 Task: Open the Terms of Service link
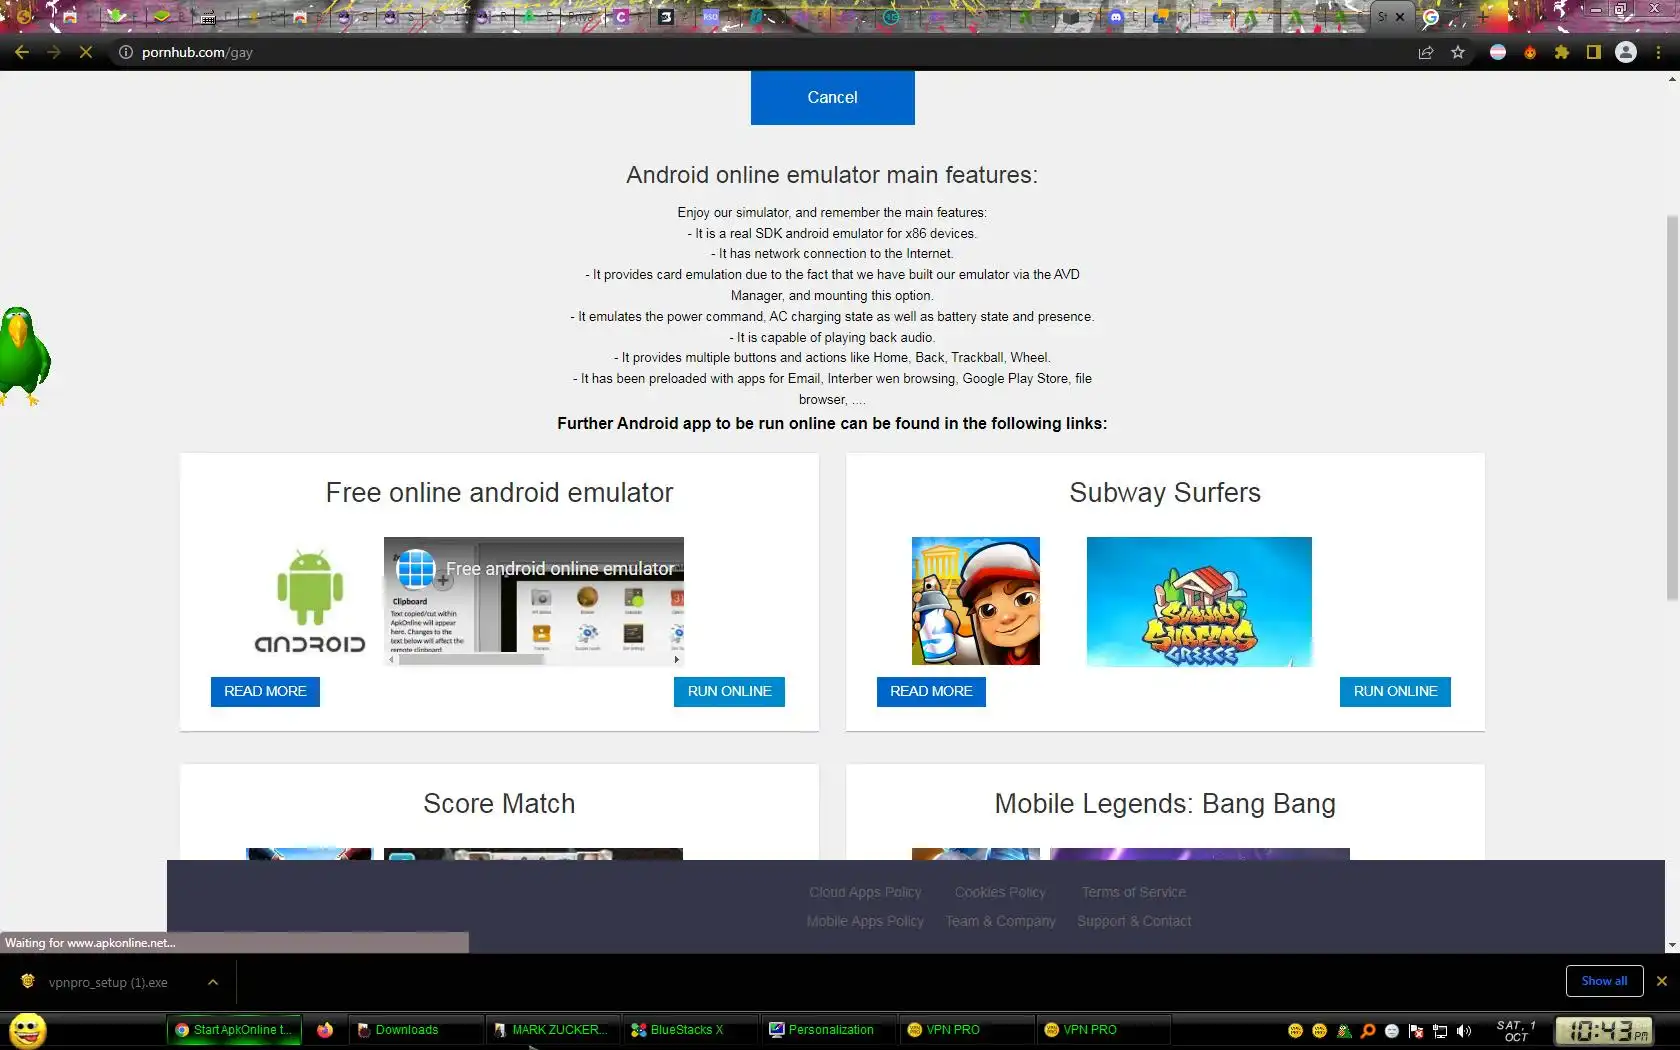[1134, 892]
